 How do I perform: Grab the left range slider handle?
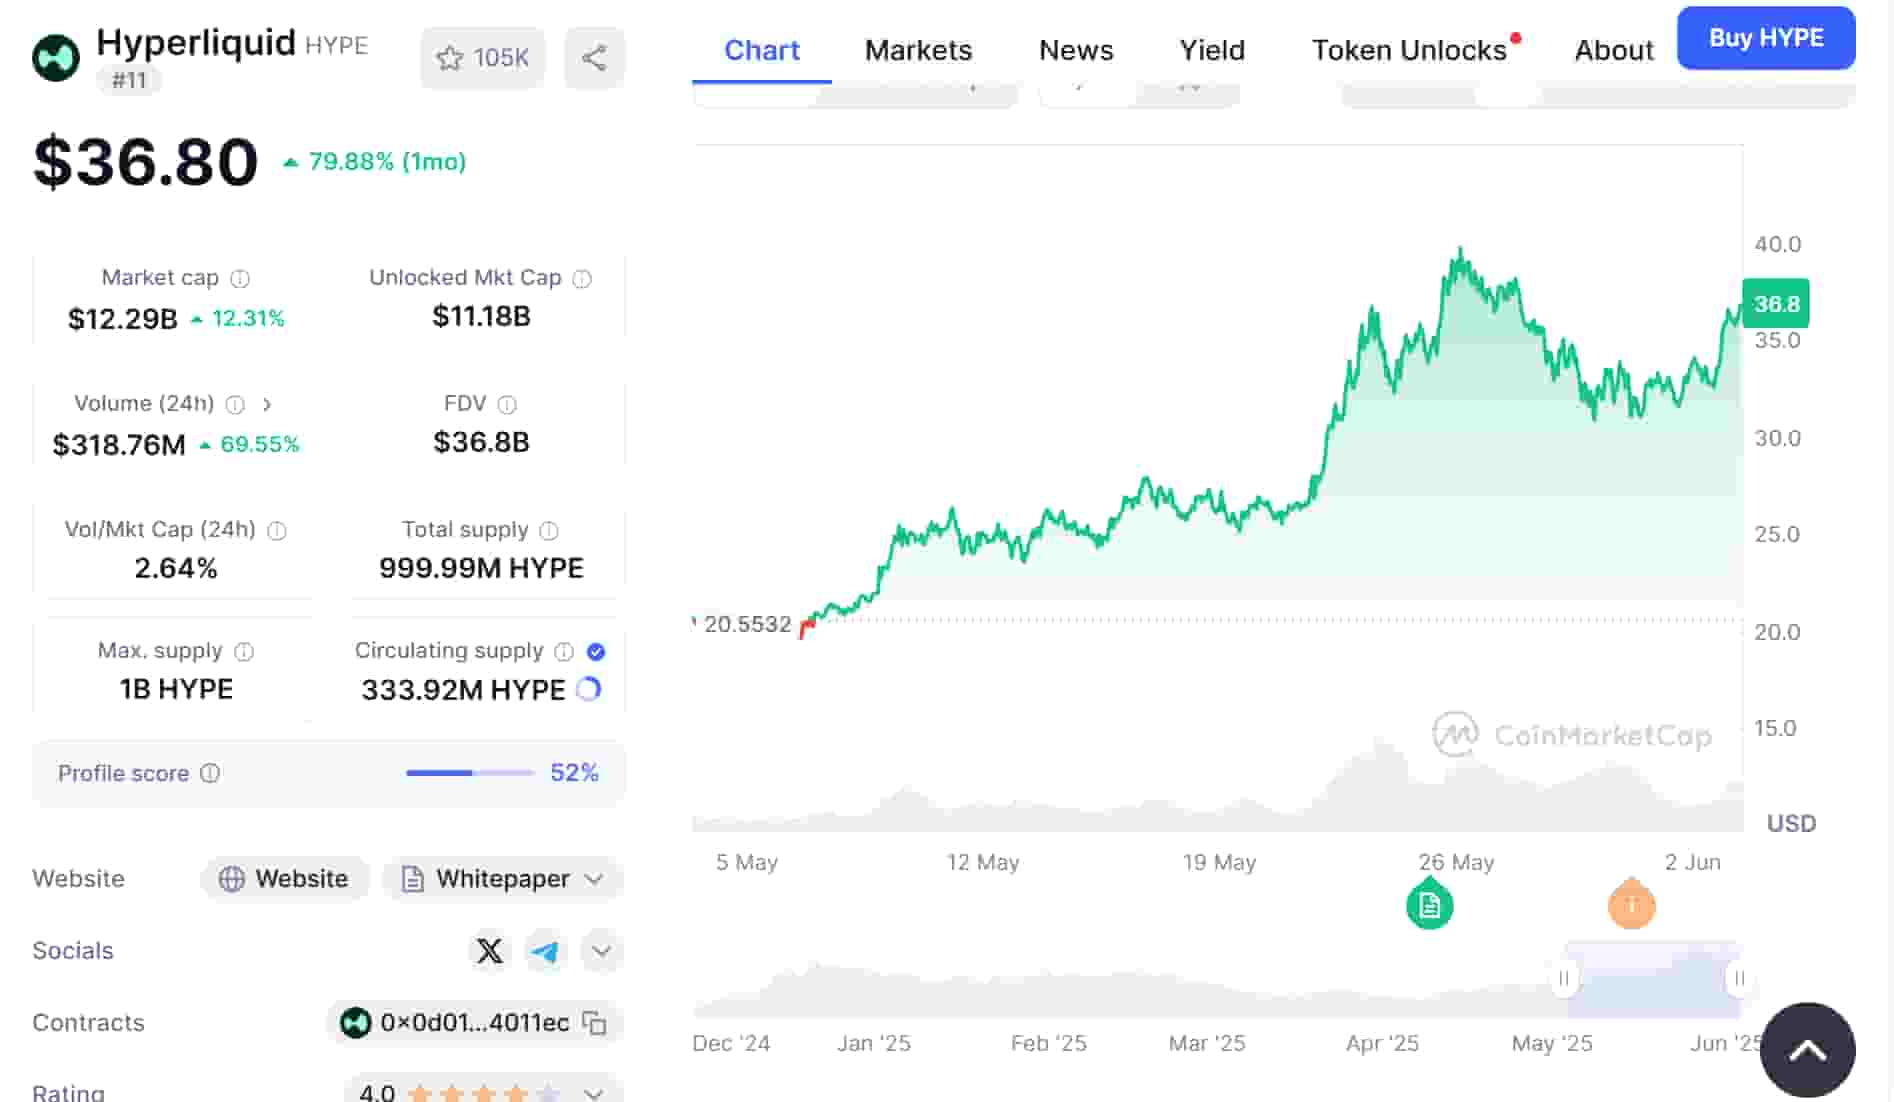click(x=1564, y=978)
